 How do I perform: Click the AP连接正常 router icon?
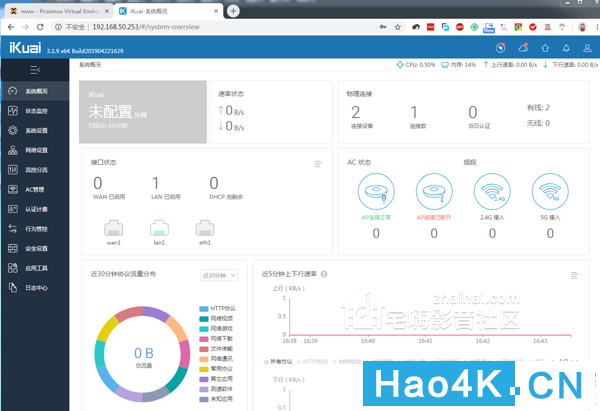376,191
